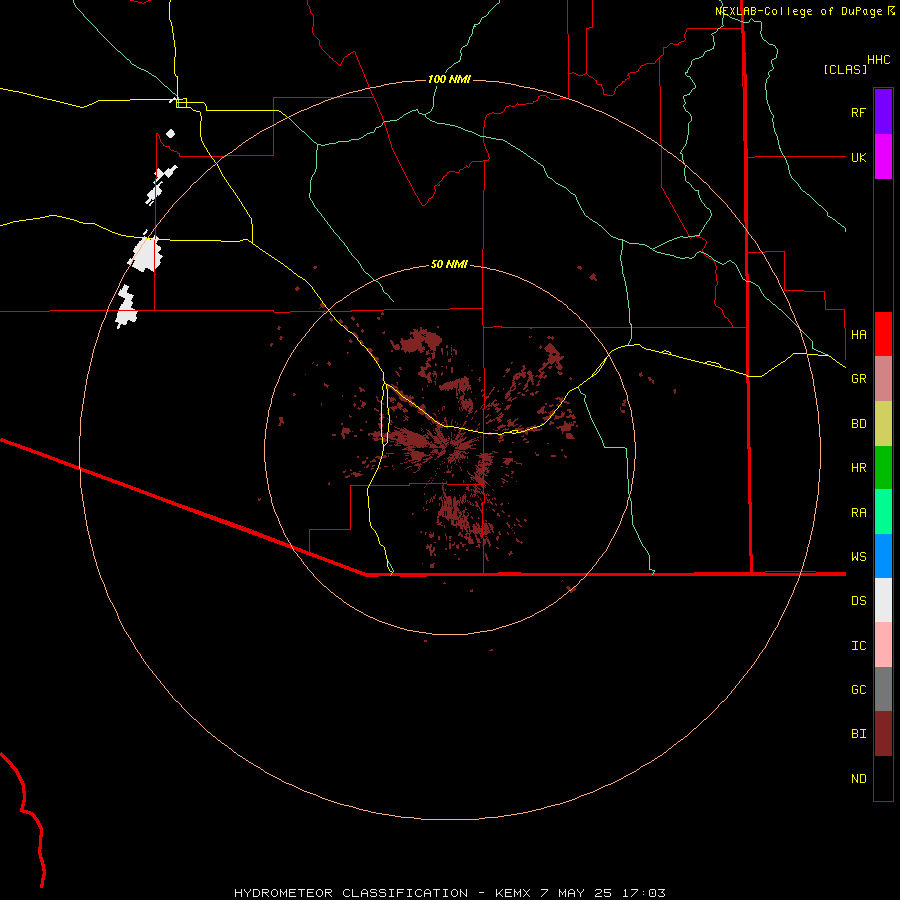The height and width of the screenshot is (900, 900).
Task: Click the IC light pink legend swatch
Action: tap(883, 645)
